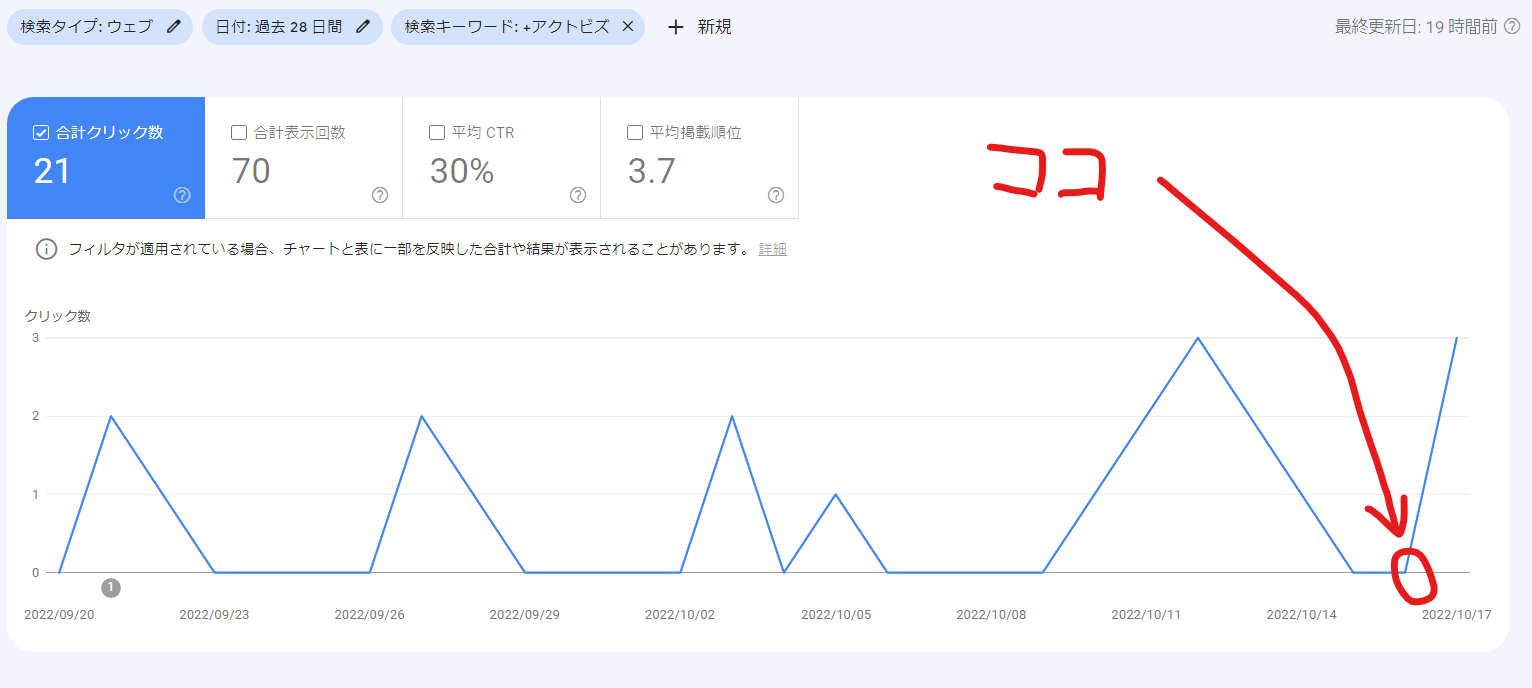This screenshot has width=1532, height=688.
Task: Edit the 日付: 過去 28 日間 pencil icon
Action: 363,27
